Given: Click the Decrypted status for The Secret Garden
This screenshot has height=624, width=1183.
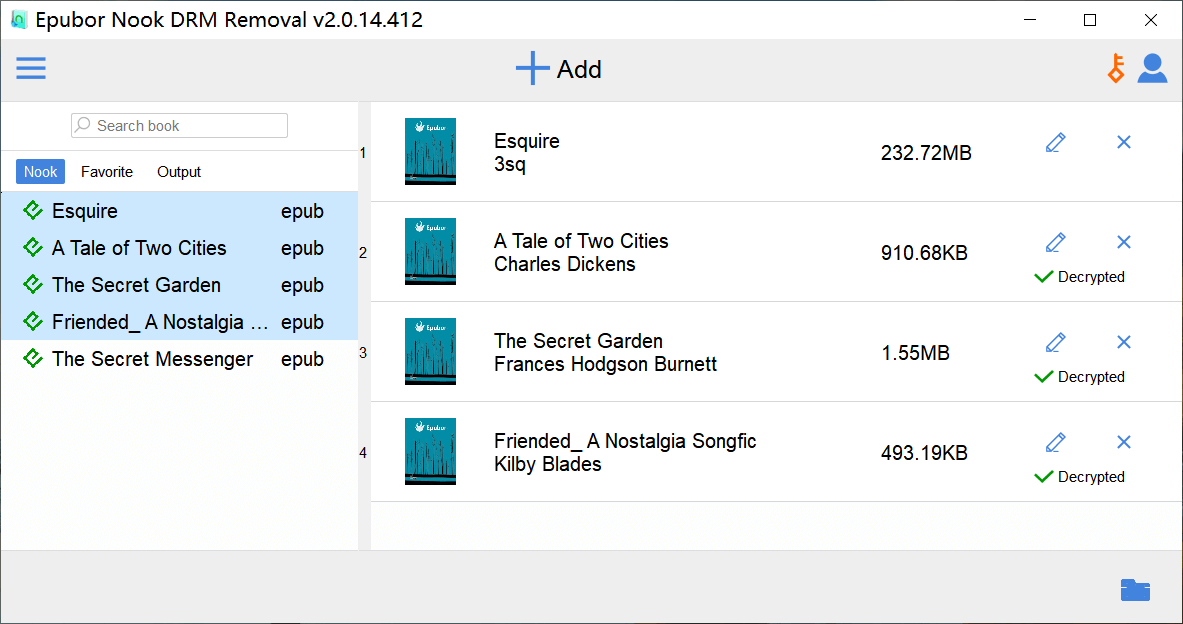Looking at the screenshot, I should tap(1079, 377).
